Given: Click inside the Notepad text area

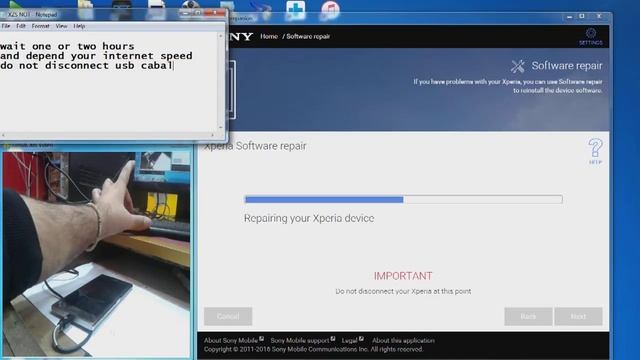Looking at the screenshot, I should point(108,82).
